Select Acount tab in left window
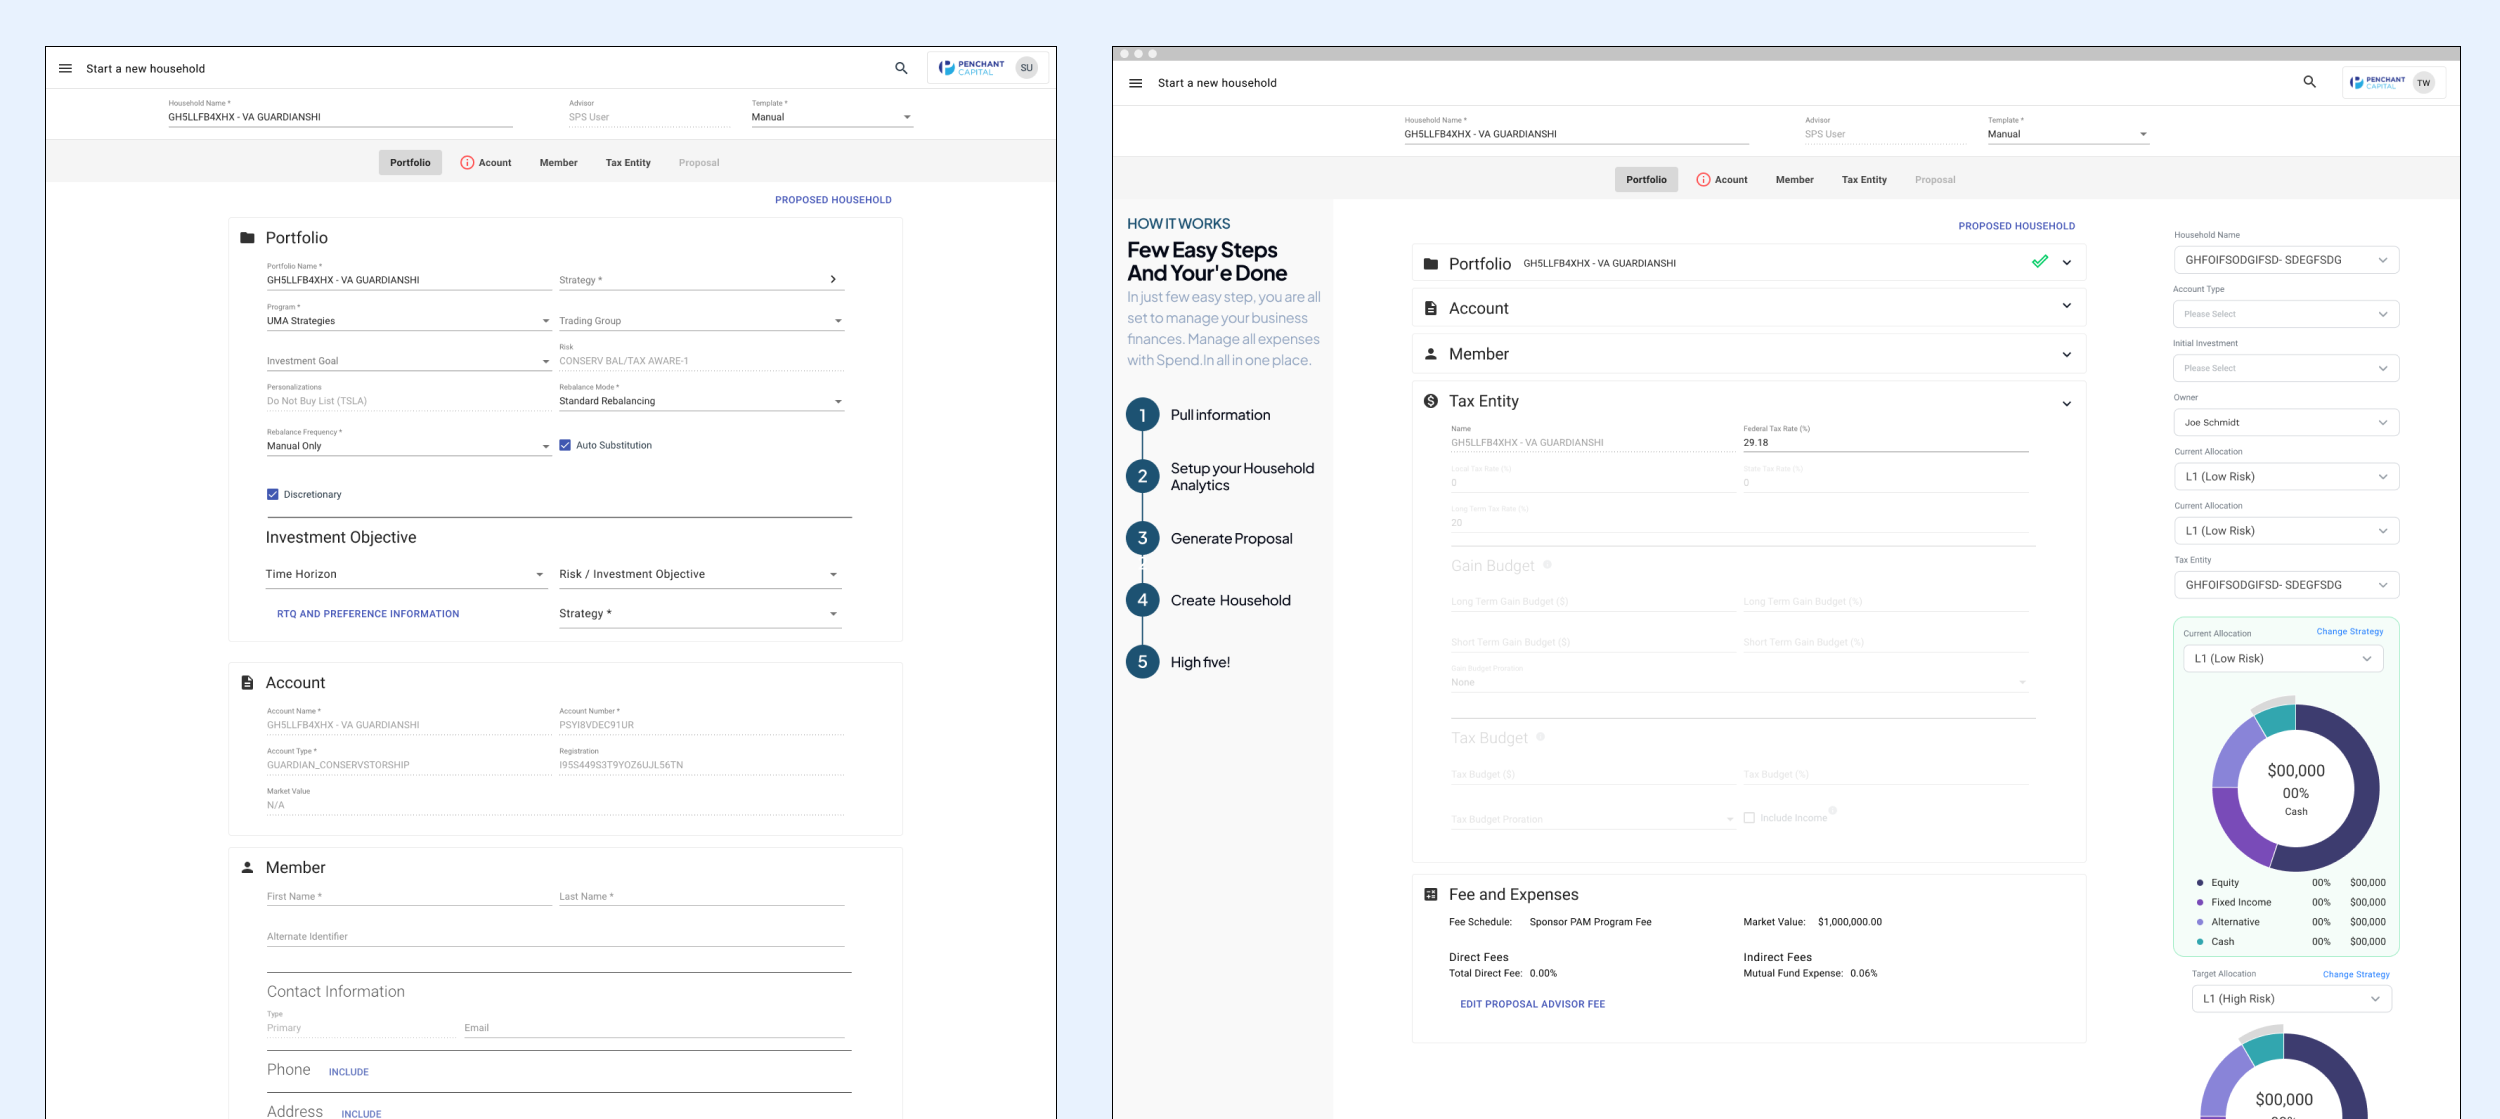Viewport: 2500px width, 1119px height. [486, 162]
